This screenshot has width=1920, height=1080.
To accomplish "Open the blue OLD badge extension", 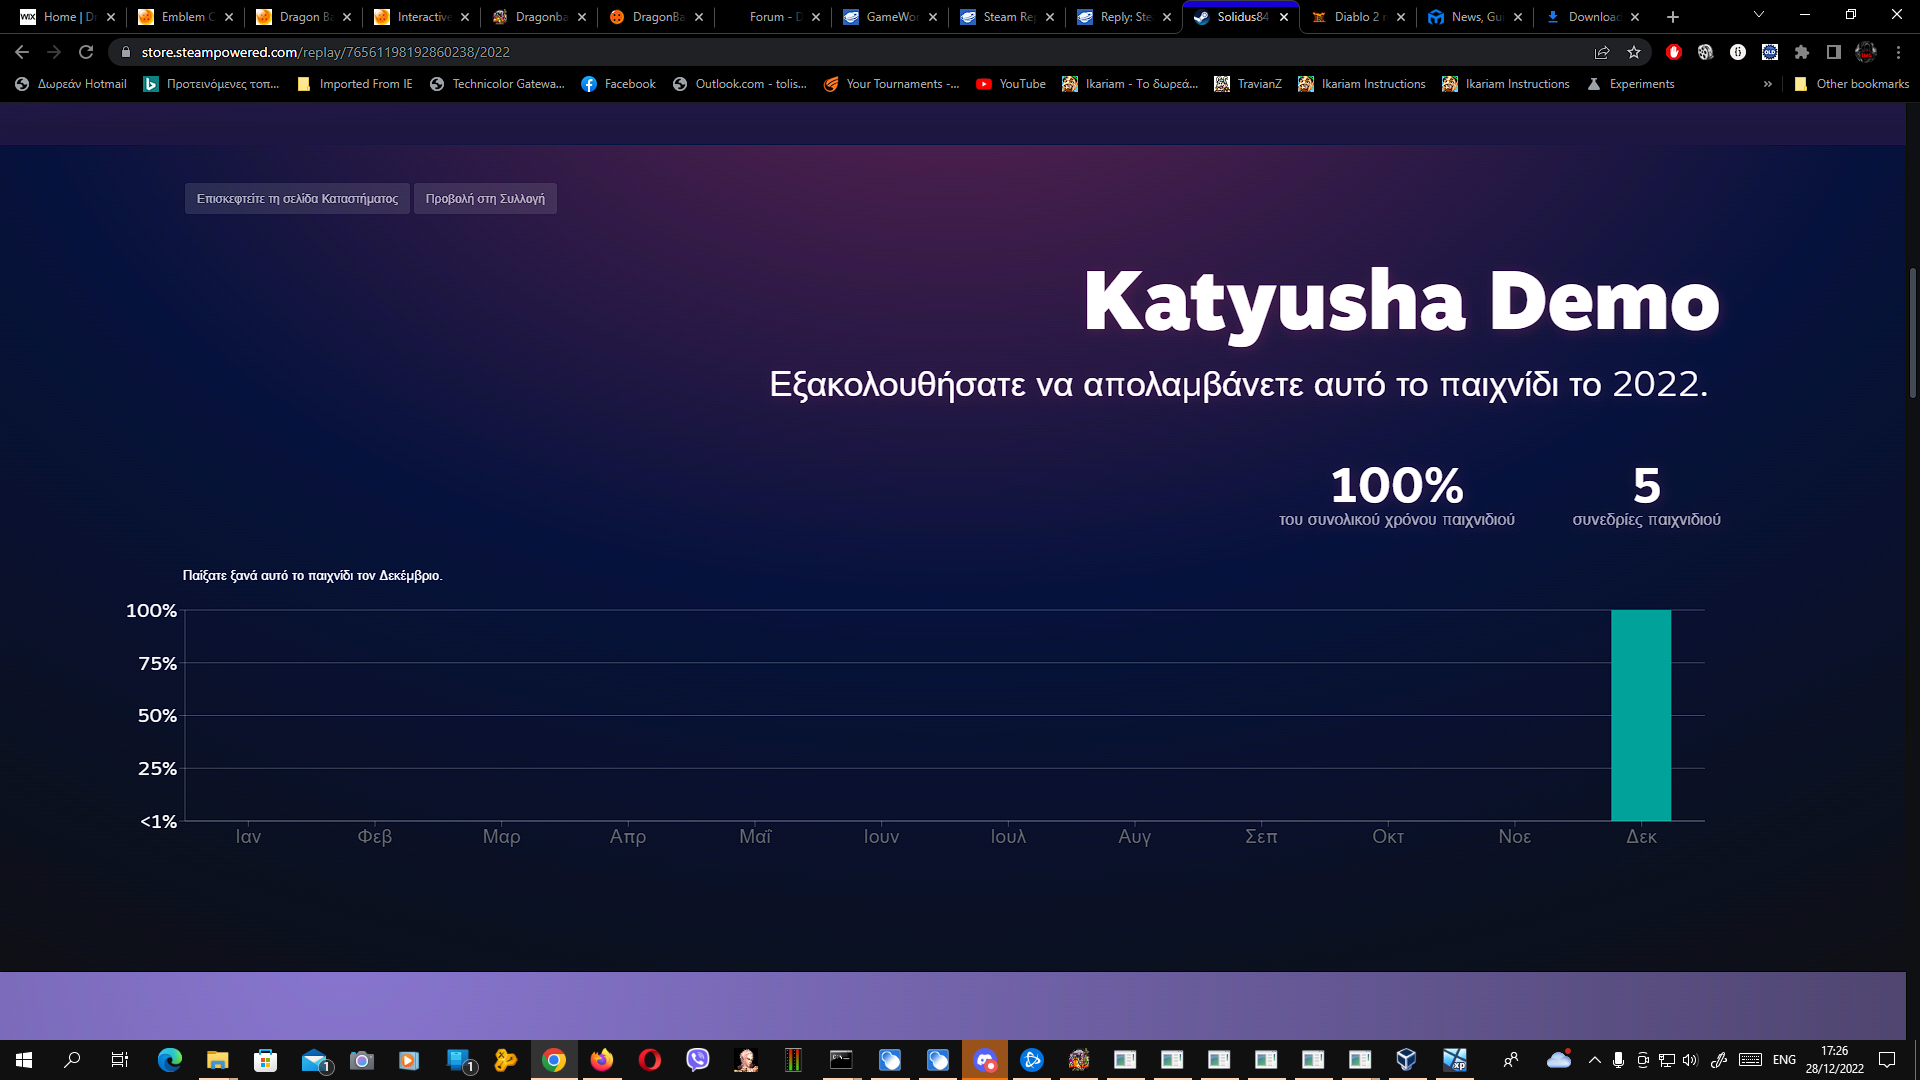I will coord(1770,52).
